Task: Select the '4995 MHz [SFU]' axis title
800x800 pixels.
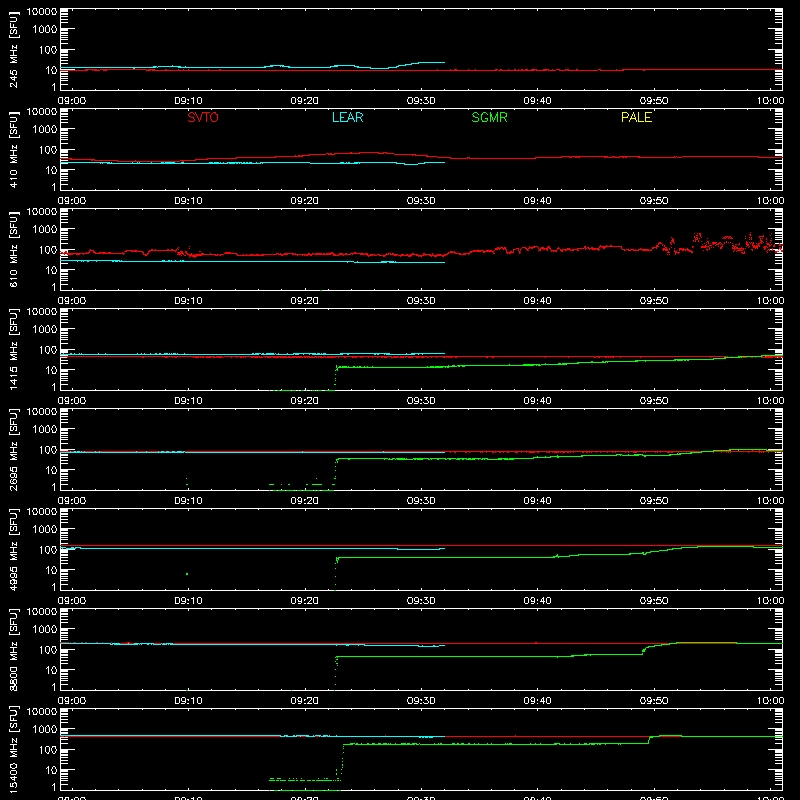Action: [13, 549]
